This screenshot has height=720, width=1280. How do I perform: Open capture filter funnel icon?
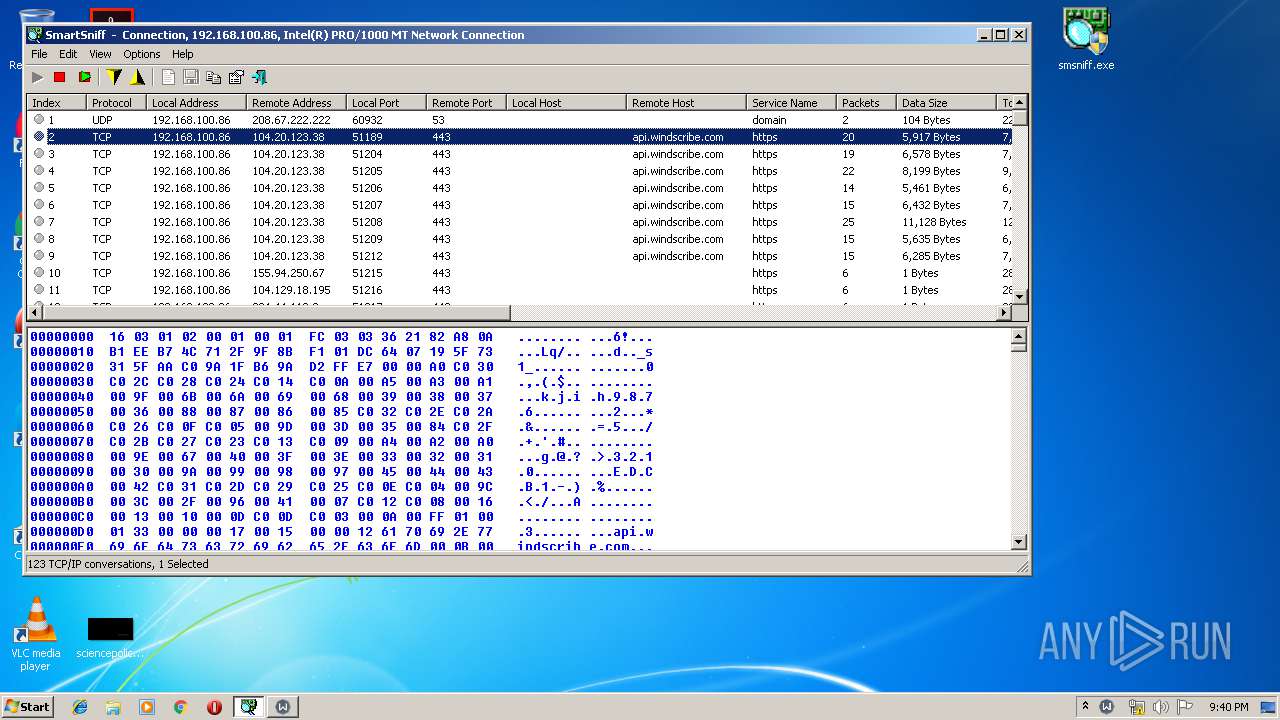pyautogui.click(x=114, y=77)
